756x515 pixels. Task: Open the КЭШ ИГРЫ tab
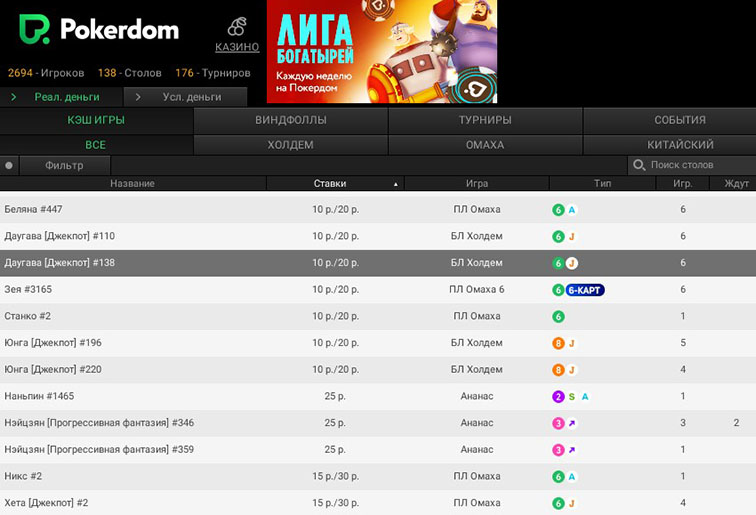[96, 120]
